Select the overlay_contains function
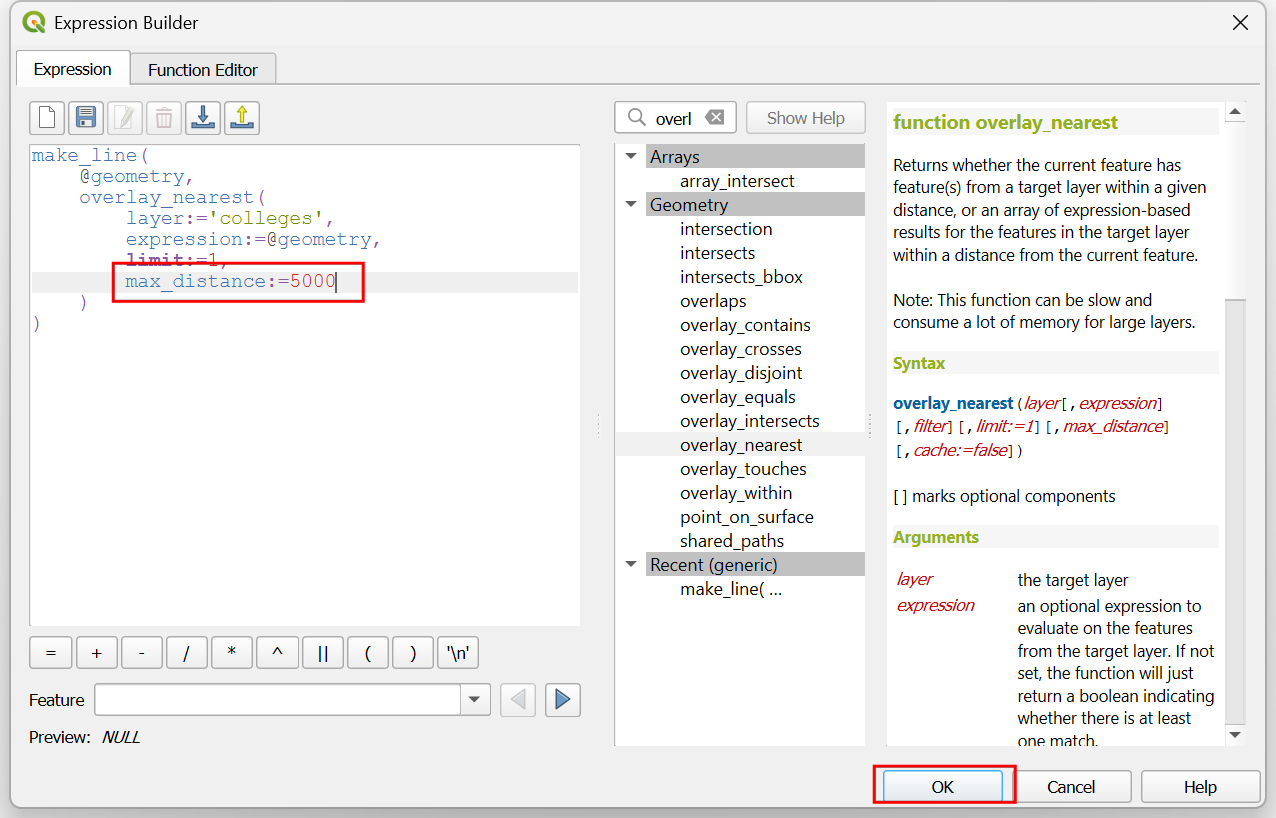1276x818 pixels. pyautogui.click(x=745, y=325)
